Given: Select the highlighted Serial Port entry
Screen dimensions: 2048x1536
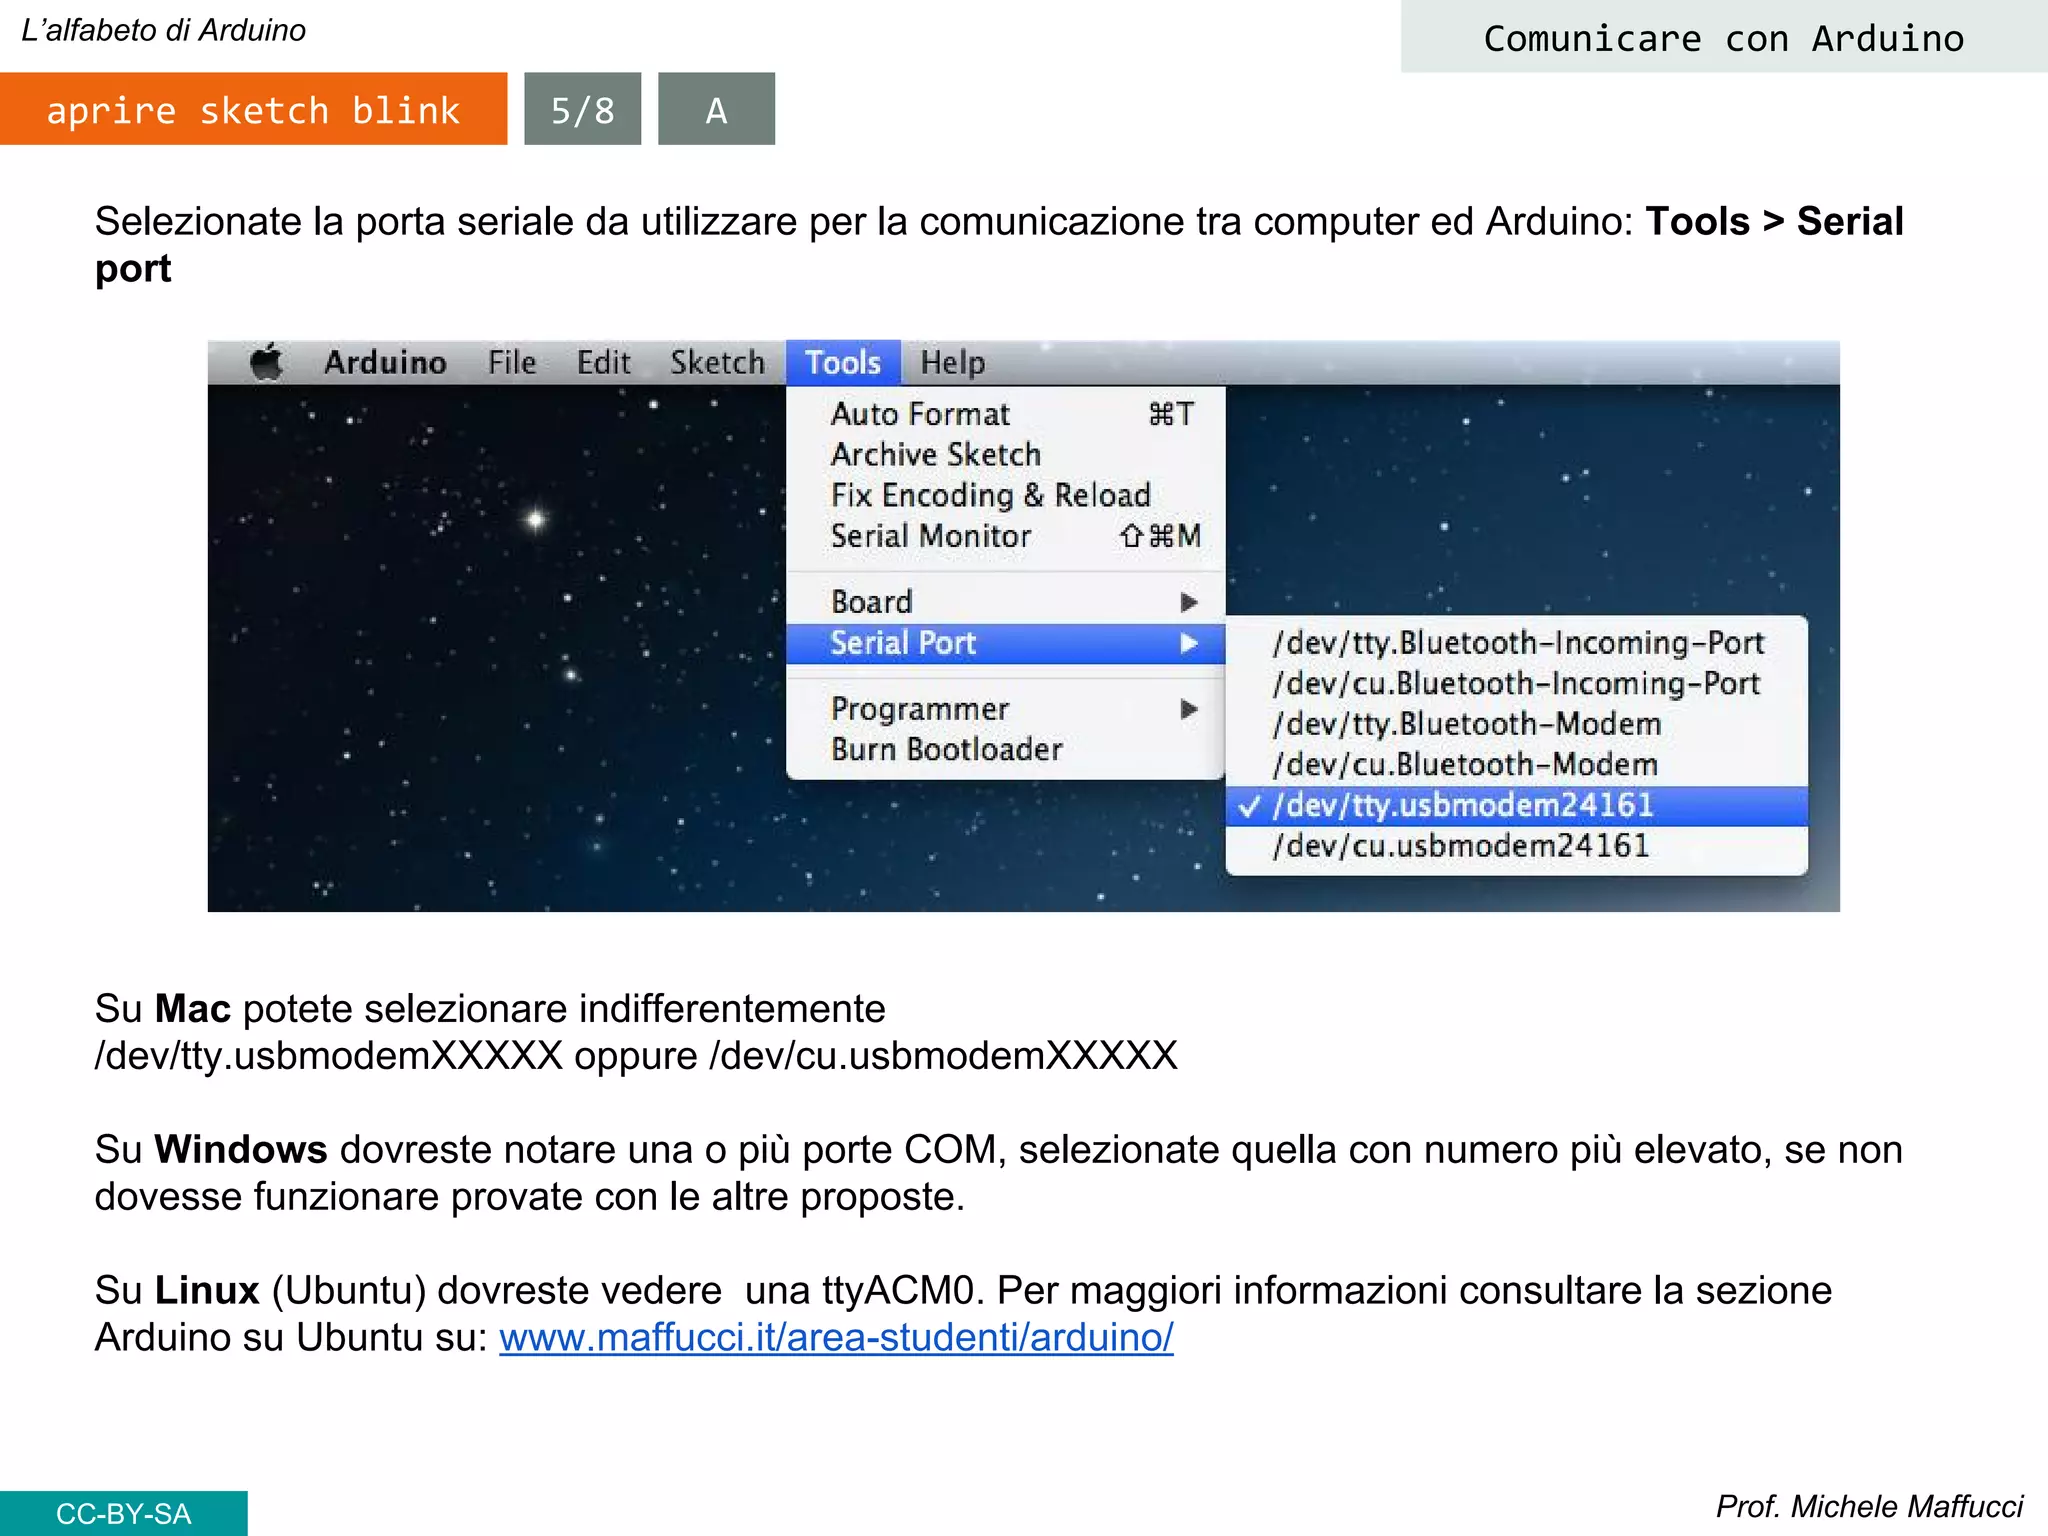Looking at the screenshot, I should coord(1006,643).
